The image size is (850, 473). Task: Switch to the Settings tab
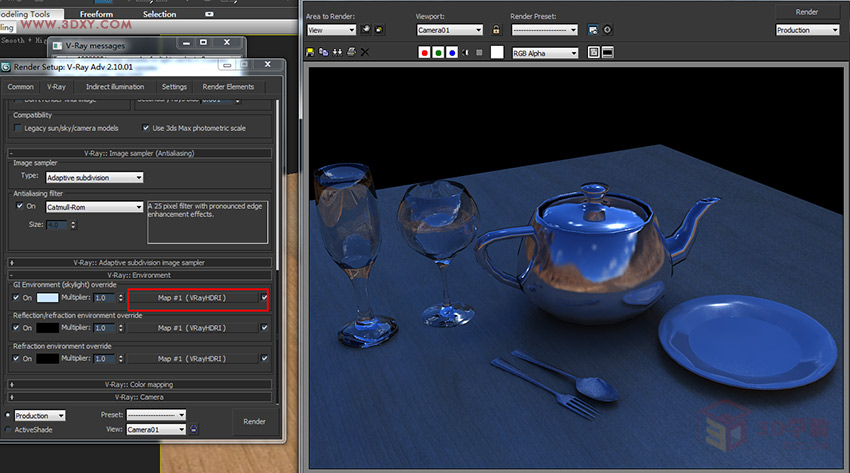click(x=174, y=87)
